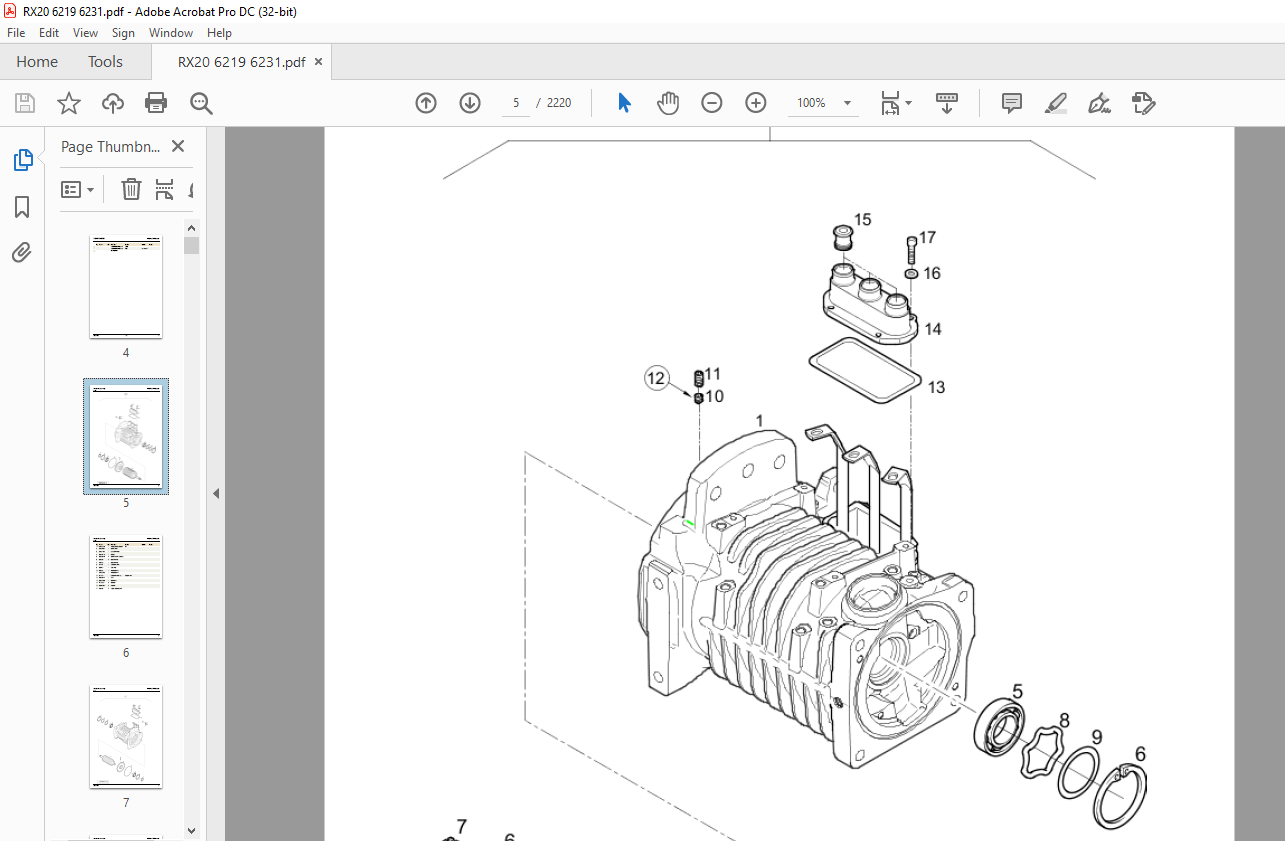The height and width of the screenshot is (841, 1285).
Task: Add the document to starred files
Action: [x=69, y=103]
